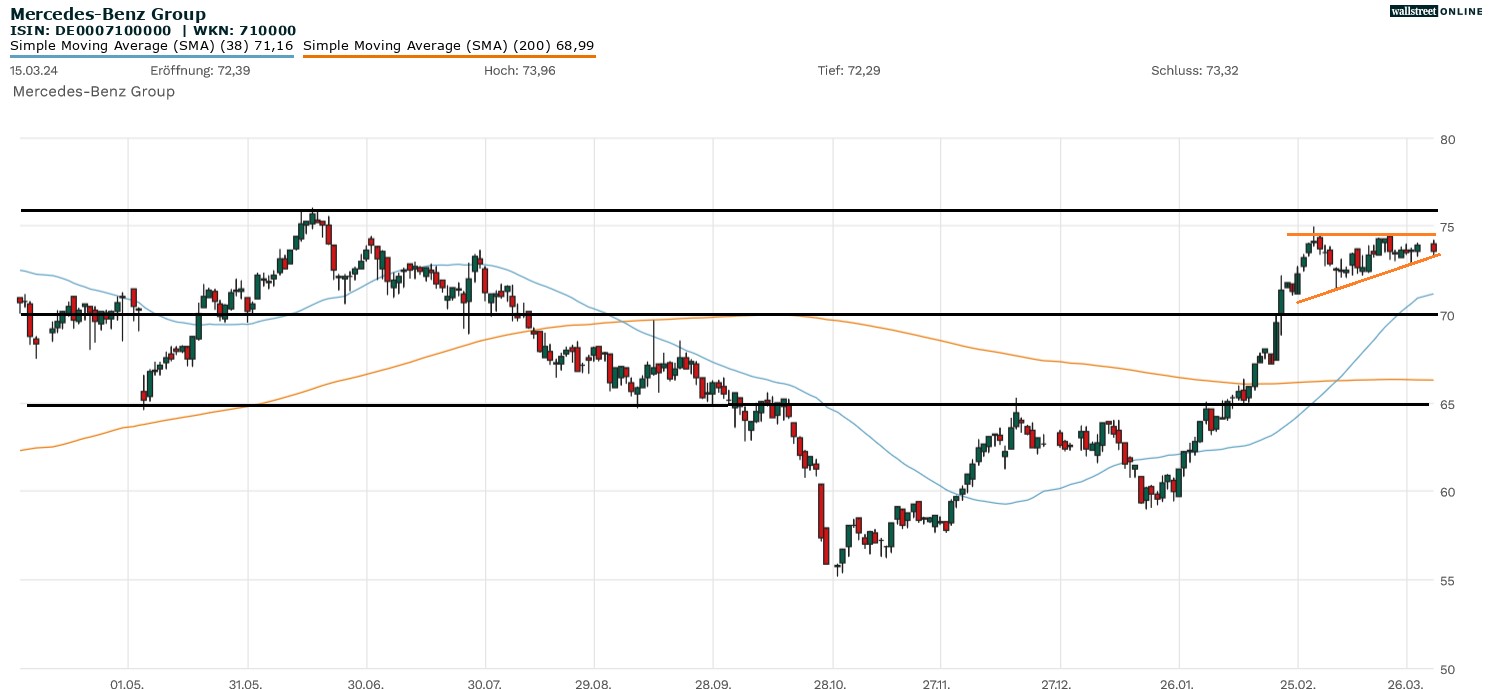Click the 15.03.24 date label
The height and width of the screenshot is (689, 1490).
32,71
